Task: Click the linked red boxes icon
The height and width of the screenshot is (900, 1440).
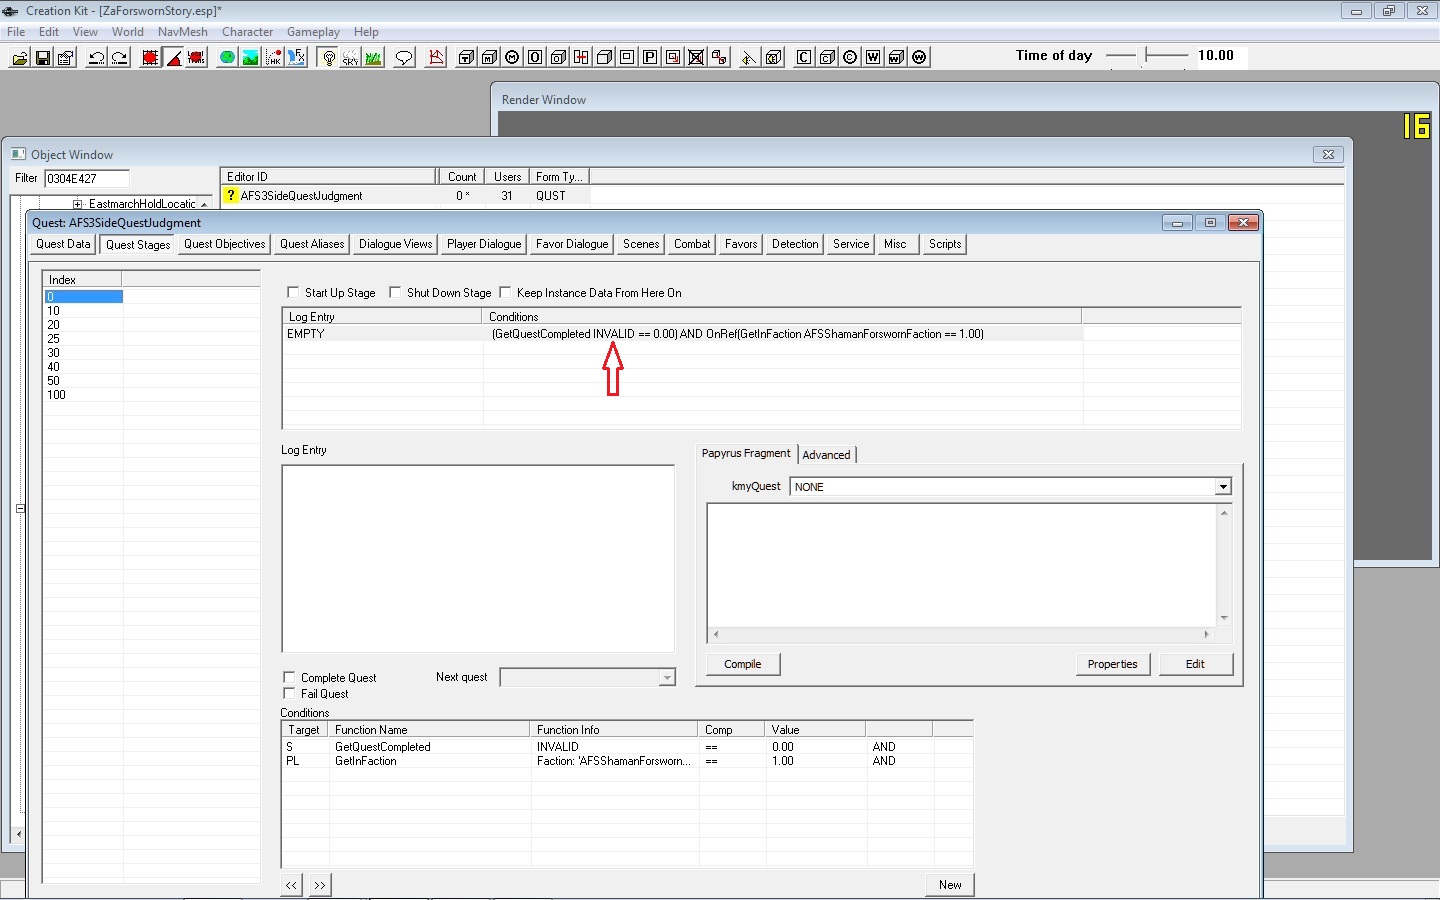Action: (x=719, y=57)
